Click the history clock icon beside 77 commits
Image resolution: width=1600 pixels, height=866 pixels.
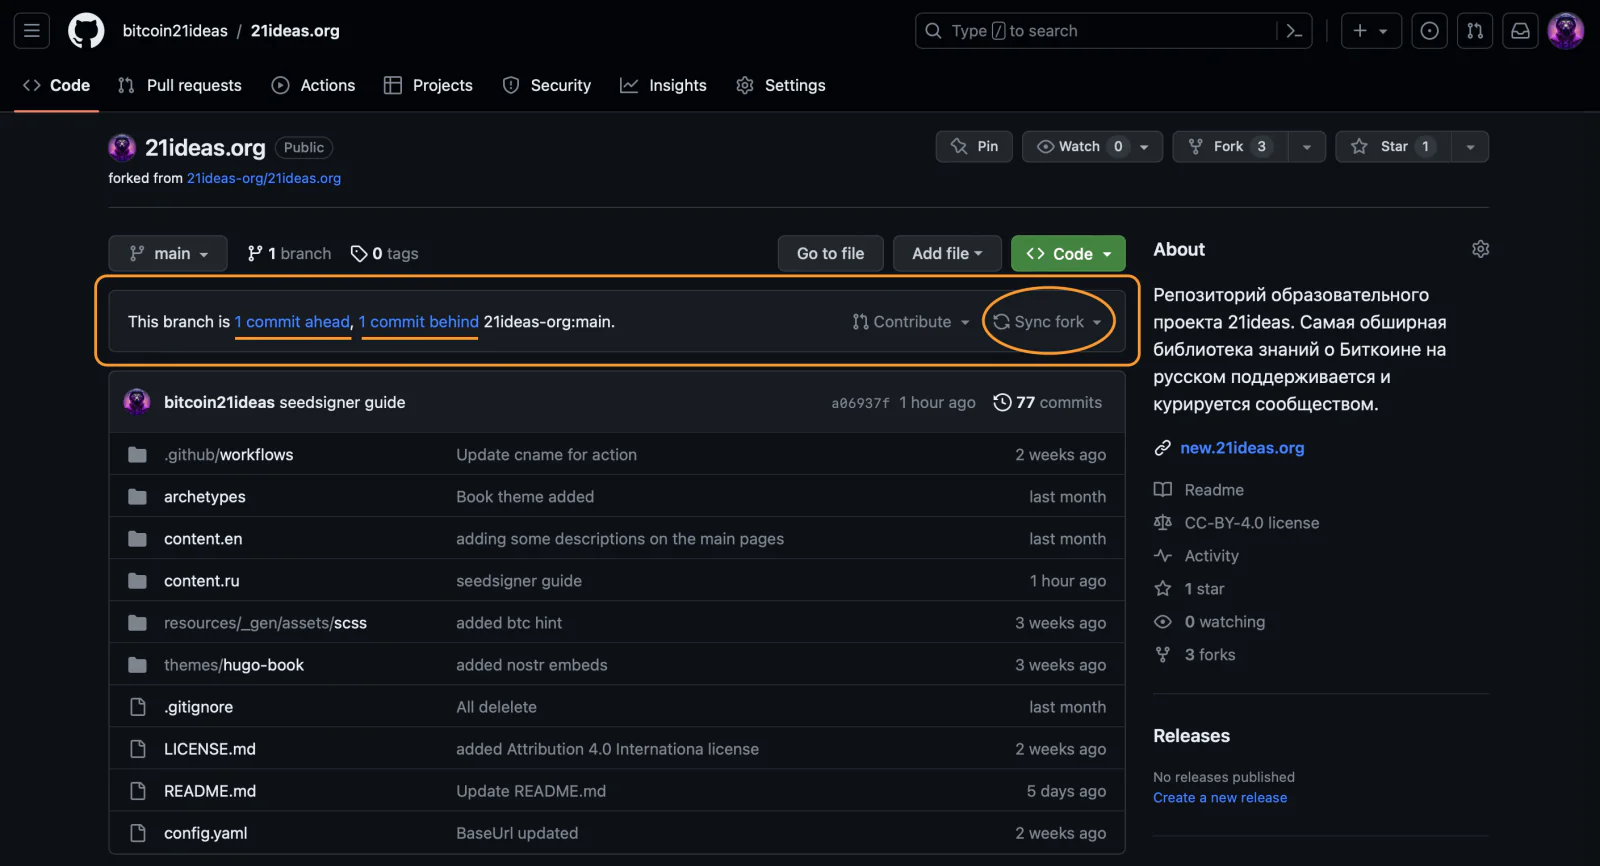point(1002,402)
